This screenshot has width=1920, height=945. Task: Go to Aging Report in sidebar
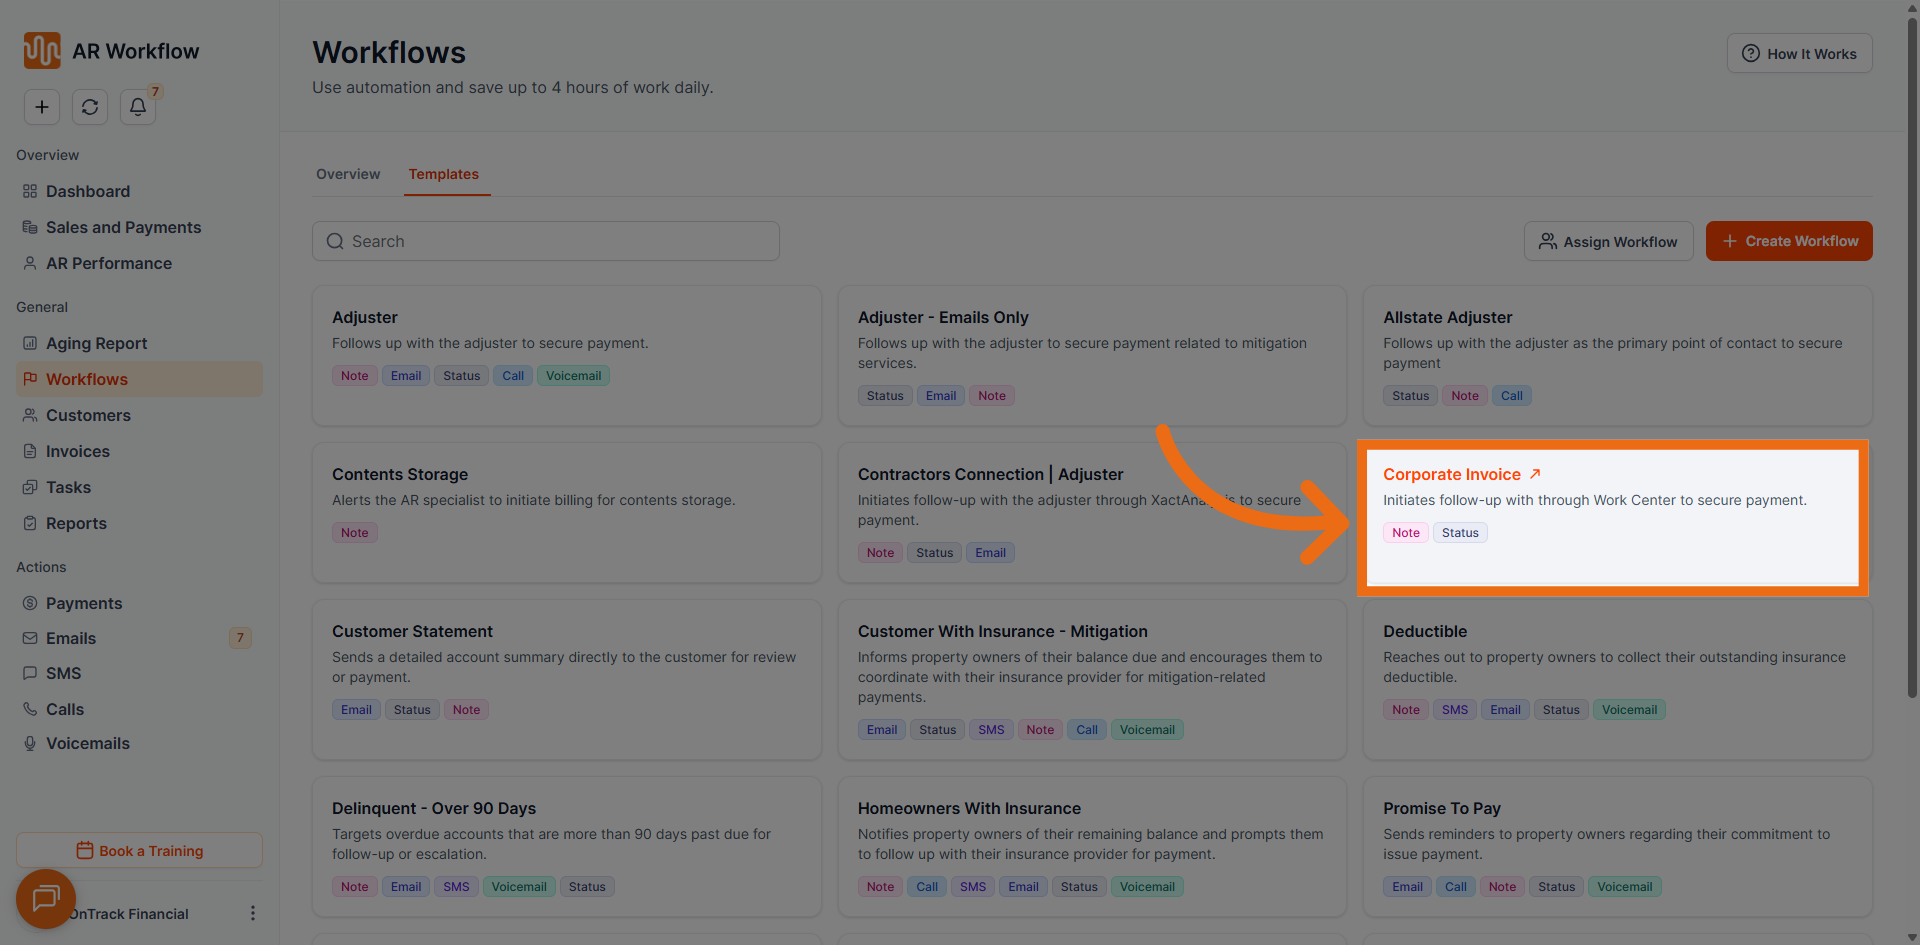click(x=96, y=343)
